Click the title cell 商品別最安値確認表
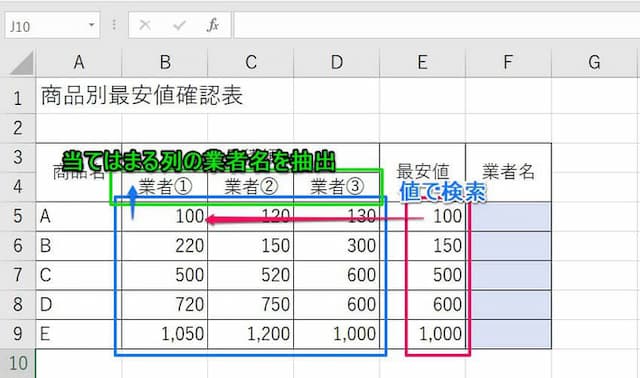The width and height of the screenshot is (640, 378). tap(142, 96)
